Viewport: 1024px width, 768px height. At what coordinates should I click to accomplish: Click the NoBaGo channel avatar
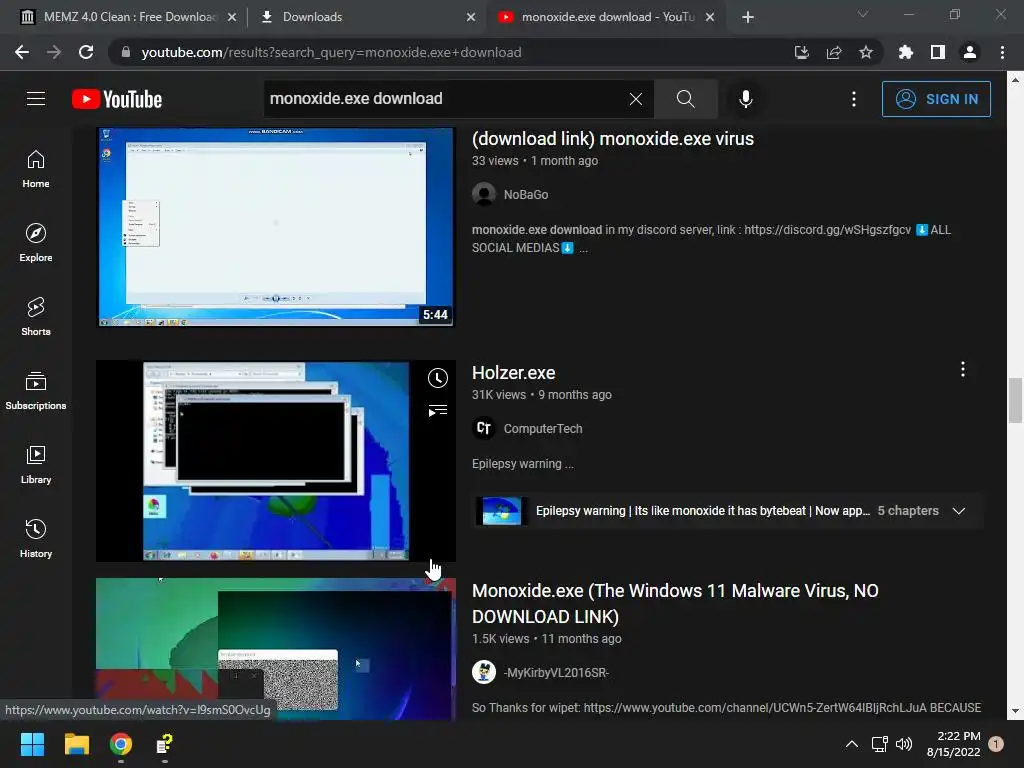[x=484, y=195]
